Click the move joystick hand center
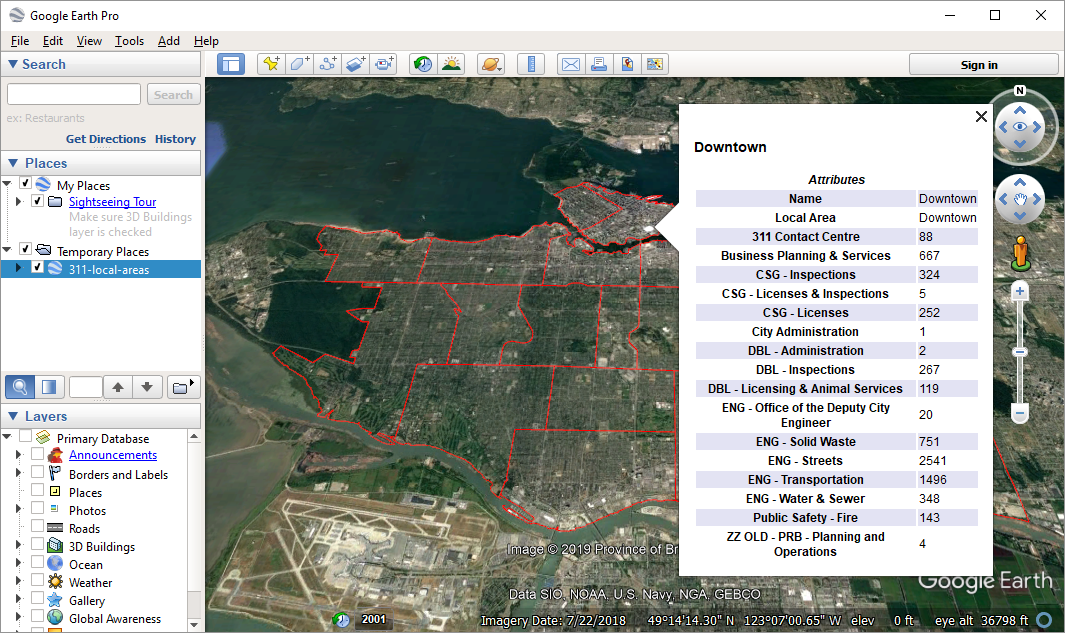 click(1019, 199)
